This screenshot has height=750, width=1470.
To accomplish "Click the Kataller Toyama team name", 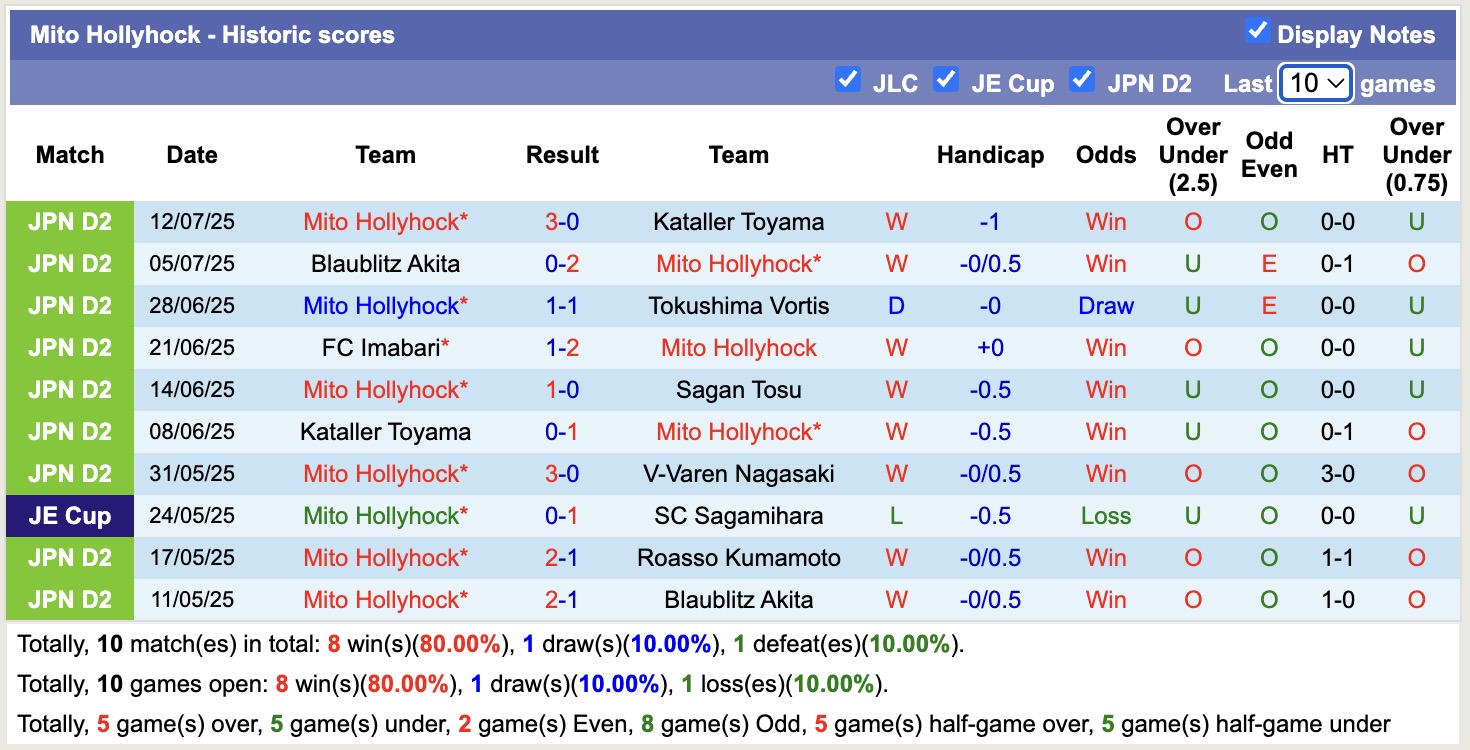I will click(739, 222).
